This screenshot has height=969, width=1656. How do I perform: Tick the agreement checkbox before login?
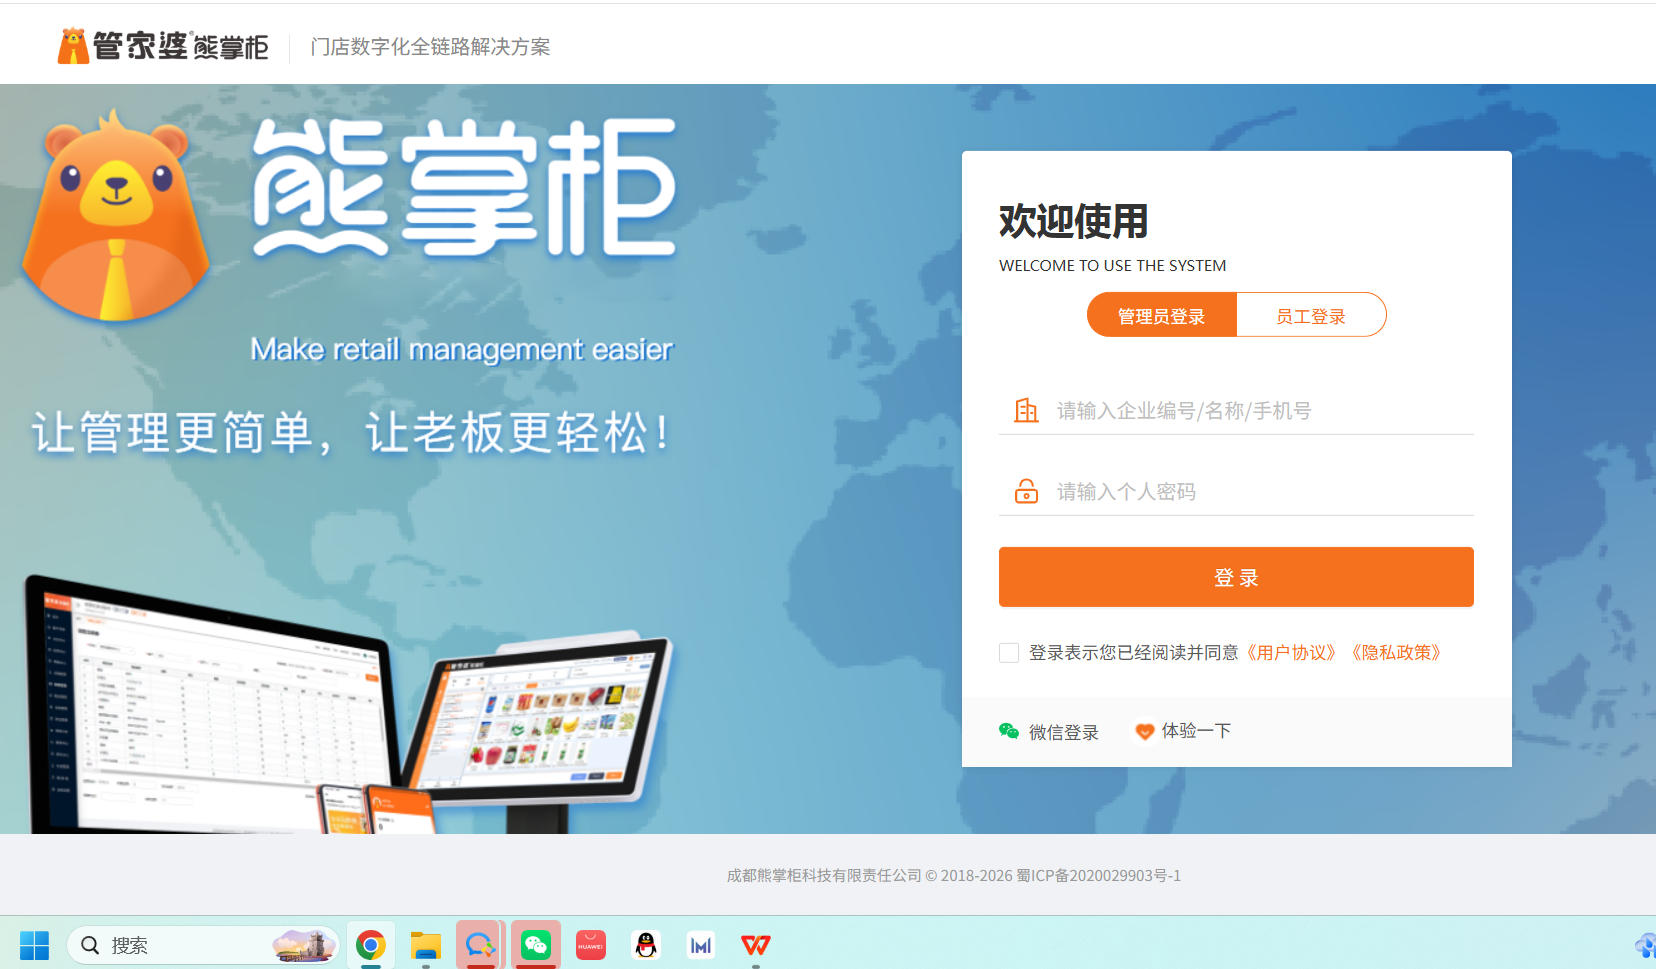tap(1009, 653)
